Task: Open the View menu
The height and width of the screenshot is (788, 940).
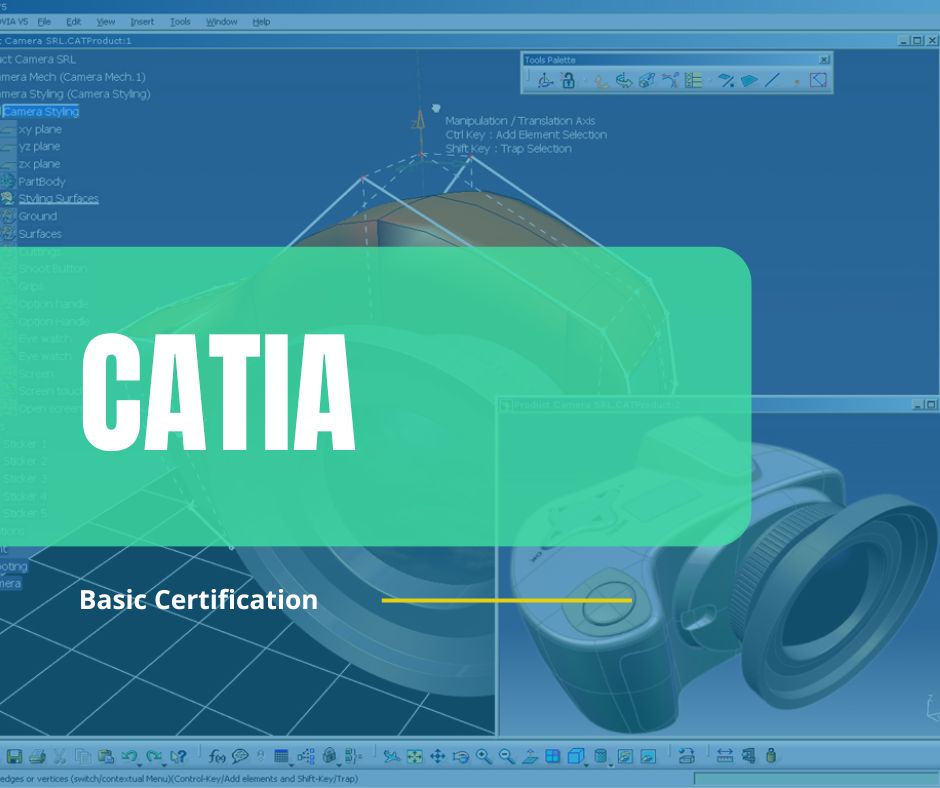Action: click(106, 22)
